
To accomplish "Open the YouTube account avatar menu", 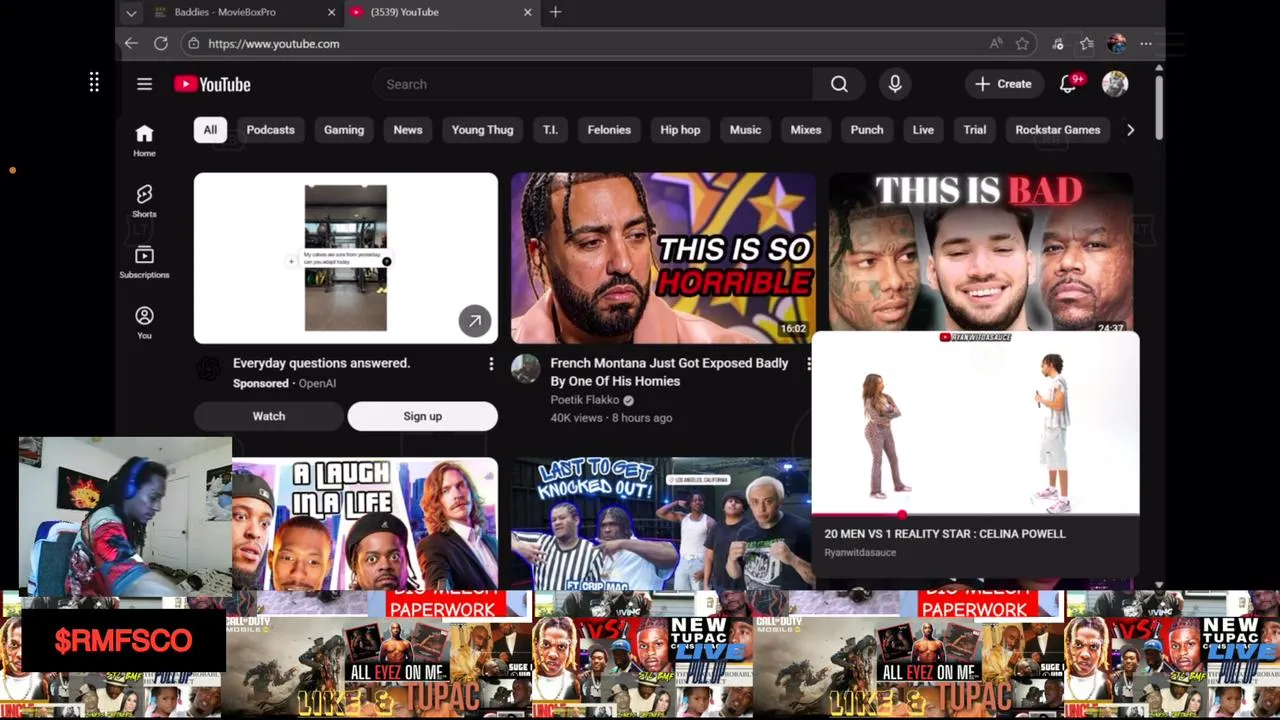I will (x=1115, y=84).
